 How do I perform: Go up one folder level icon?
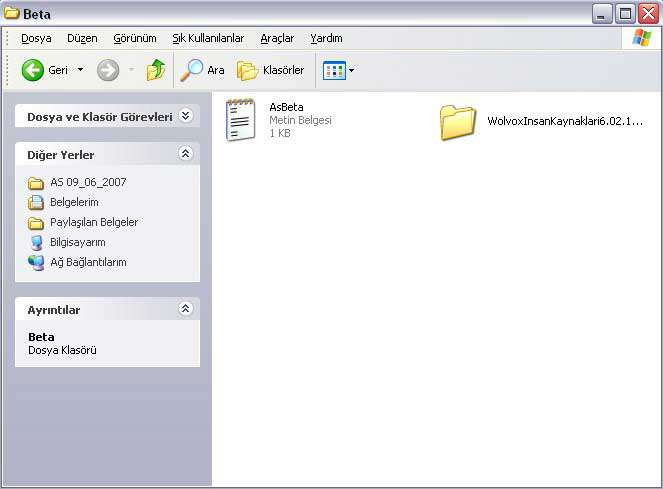tap(156, 70)
